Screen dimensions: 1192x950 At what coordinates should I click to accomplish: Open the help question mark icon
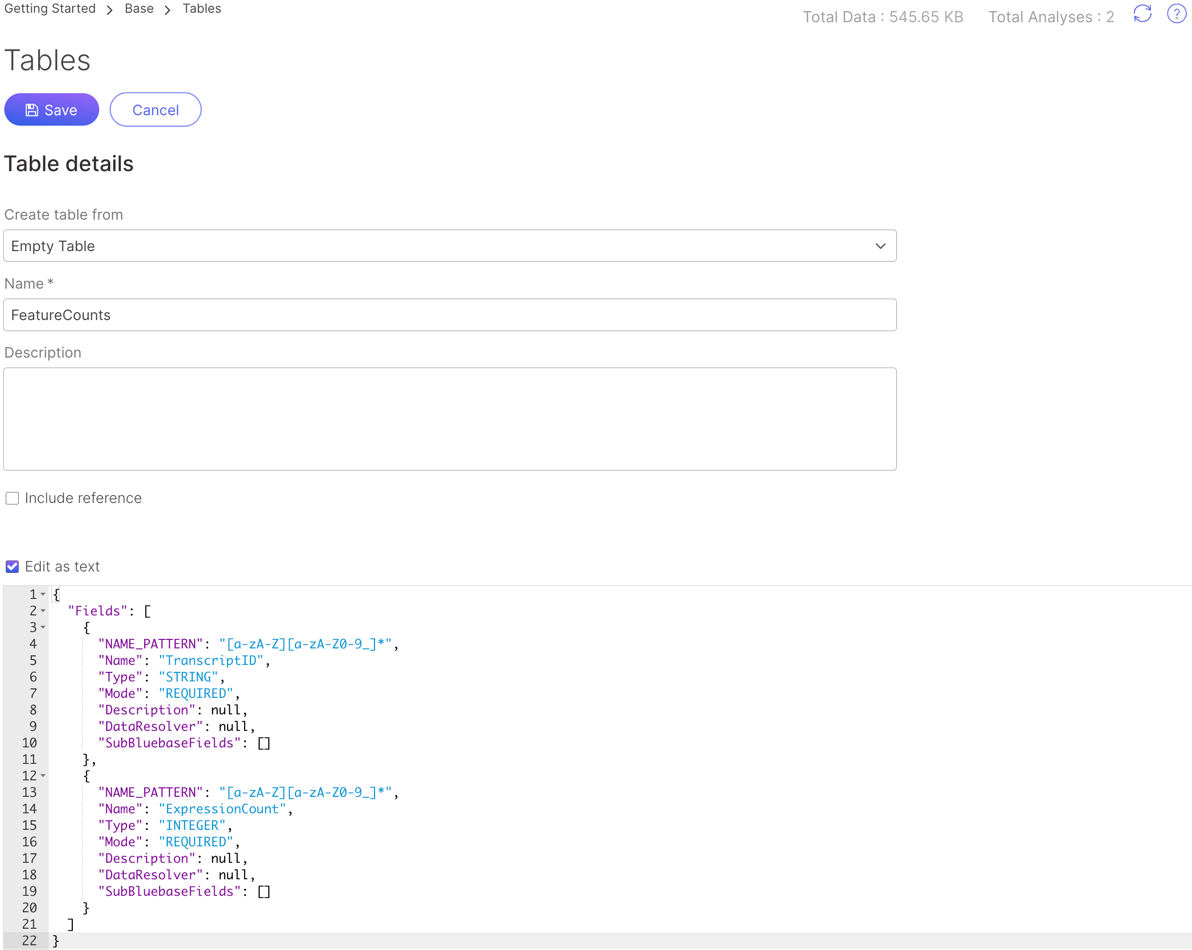1176,14
